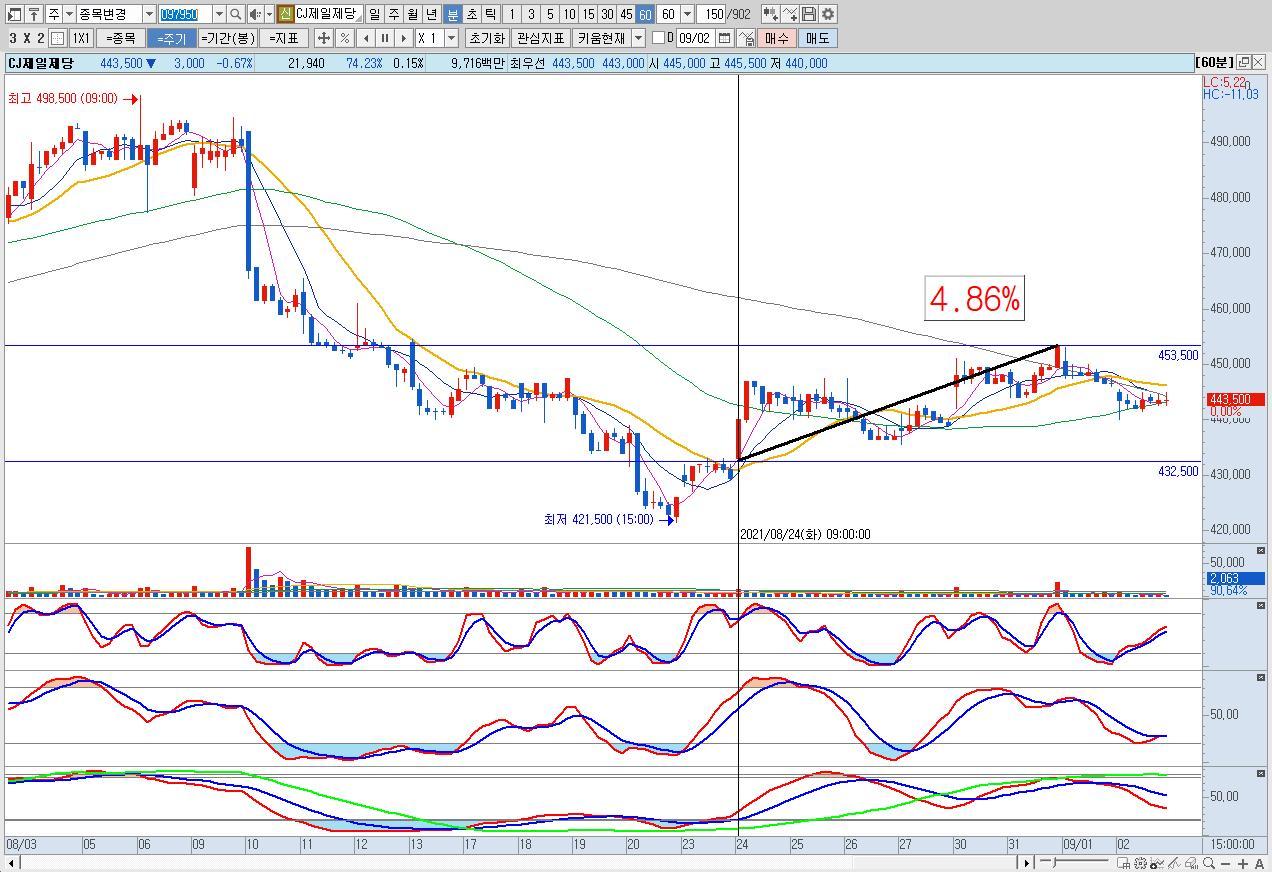The width and height of the screenshot is (1272, 872).
Task: Click the 관심지표 button
Action: point(540,38)
